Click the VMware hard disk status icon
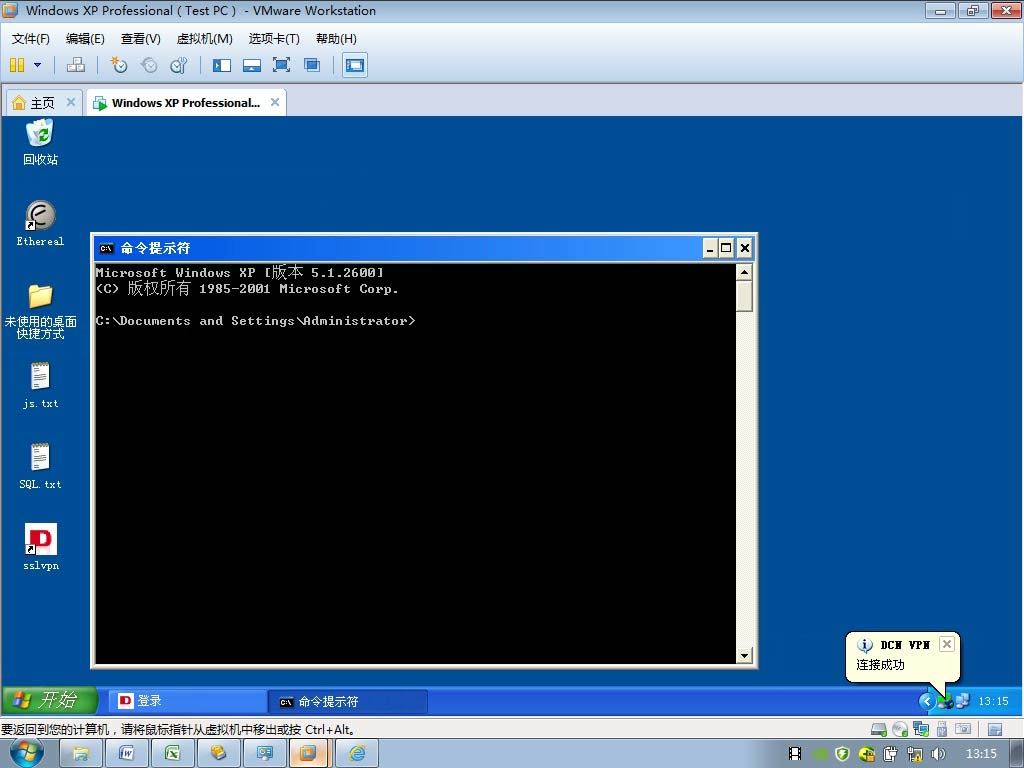 click(879, 729)
